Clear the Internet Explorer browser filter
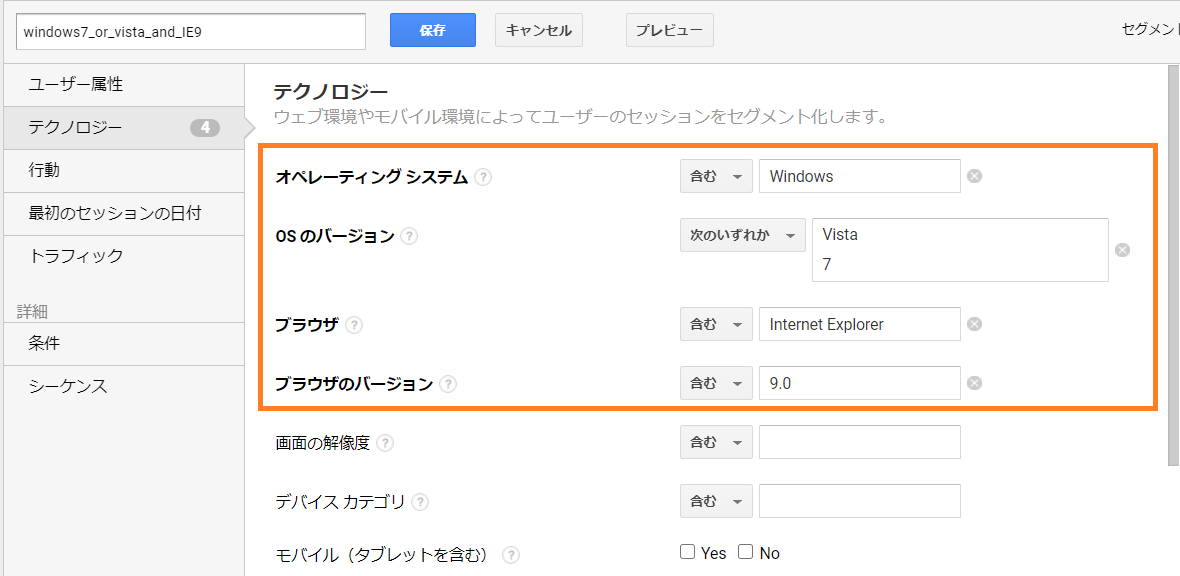This screenshot has height=576, width=1180. pyautogui.click(x=974, y=324)
